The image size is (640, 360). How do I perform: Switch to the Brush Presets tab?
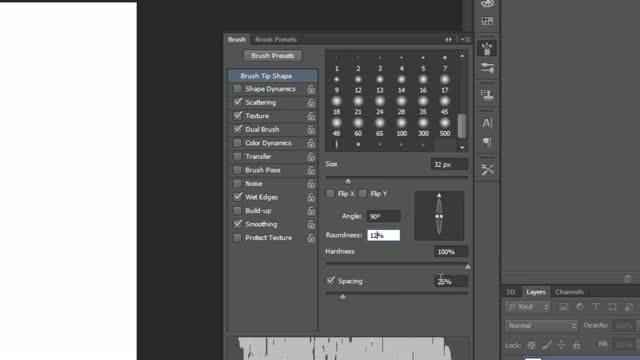276,40
